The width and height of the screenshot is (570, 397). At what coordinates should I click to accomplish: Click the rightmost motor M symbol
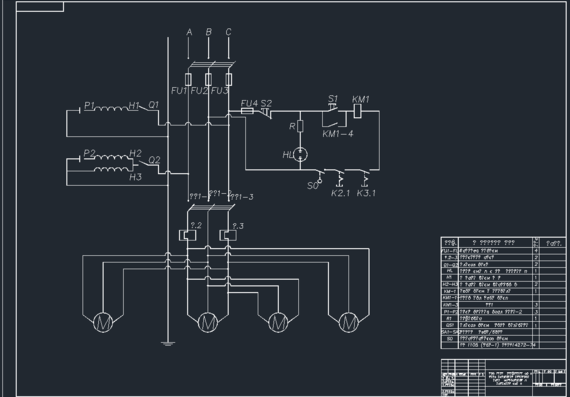tap(349, 322)
